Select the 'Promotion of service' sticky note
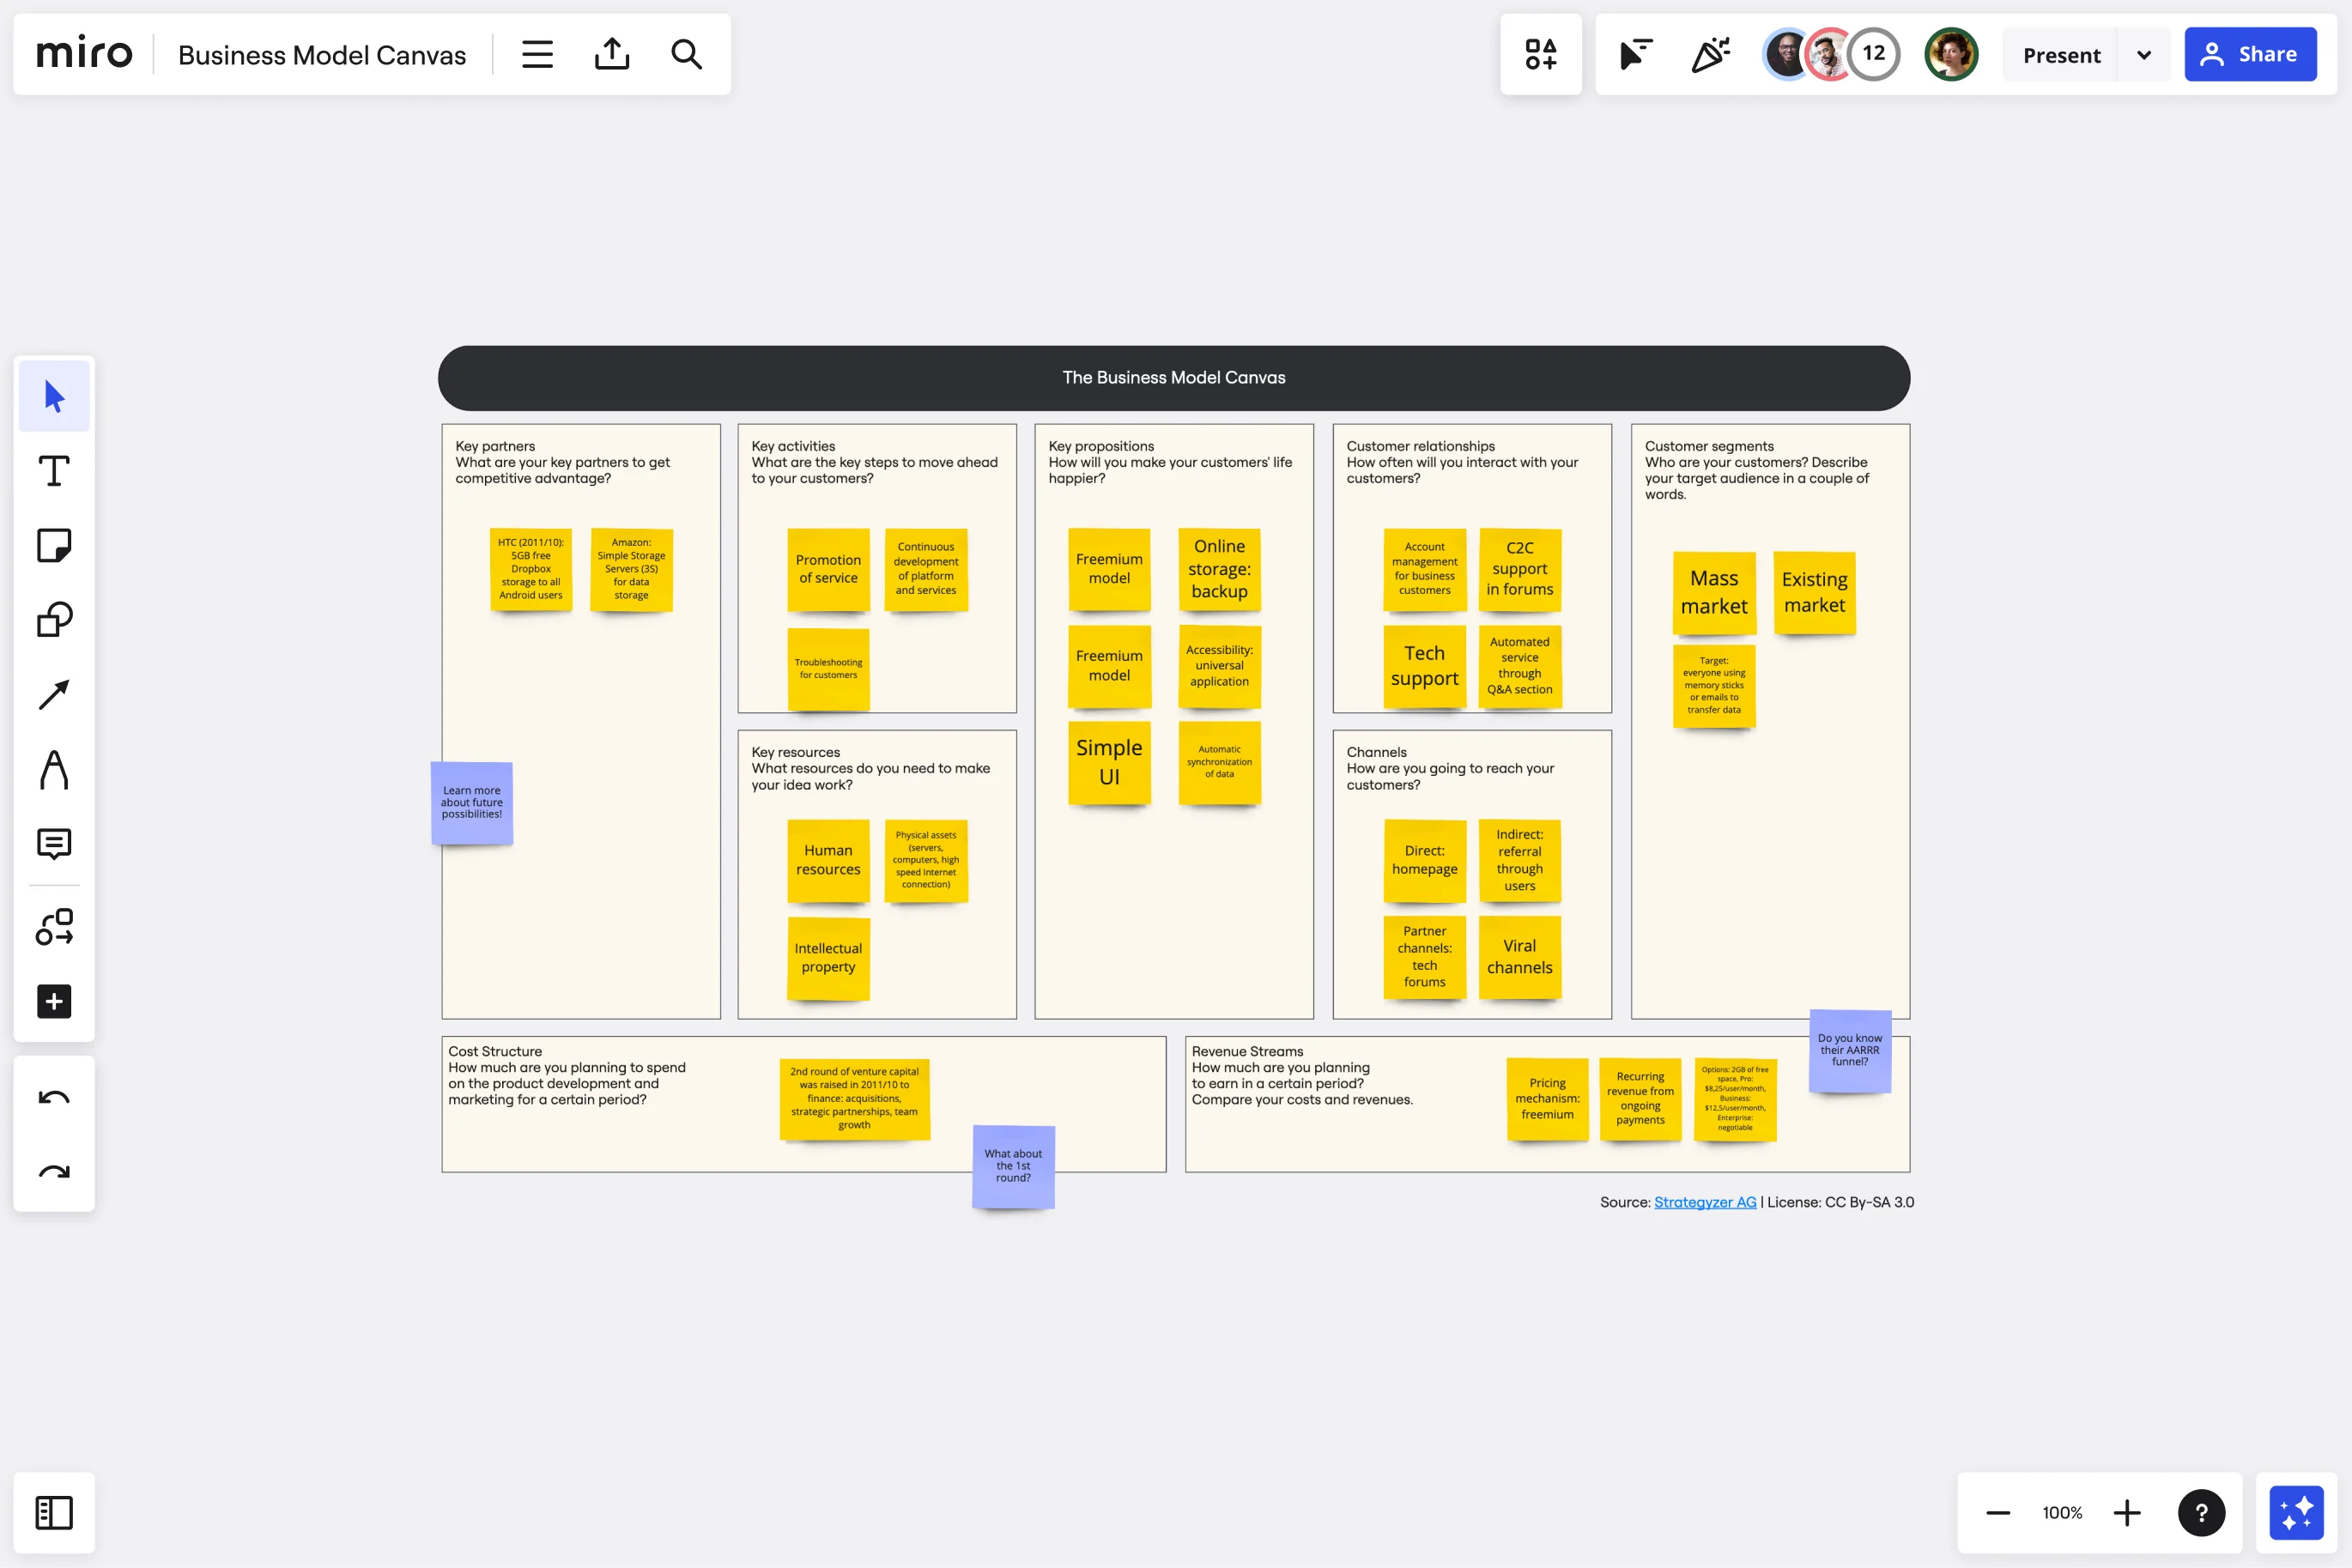The width and height of the screenshot is (2352, 1568). coord(828,569)
